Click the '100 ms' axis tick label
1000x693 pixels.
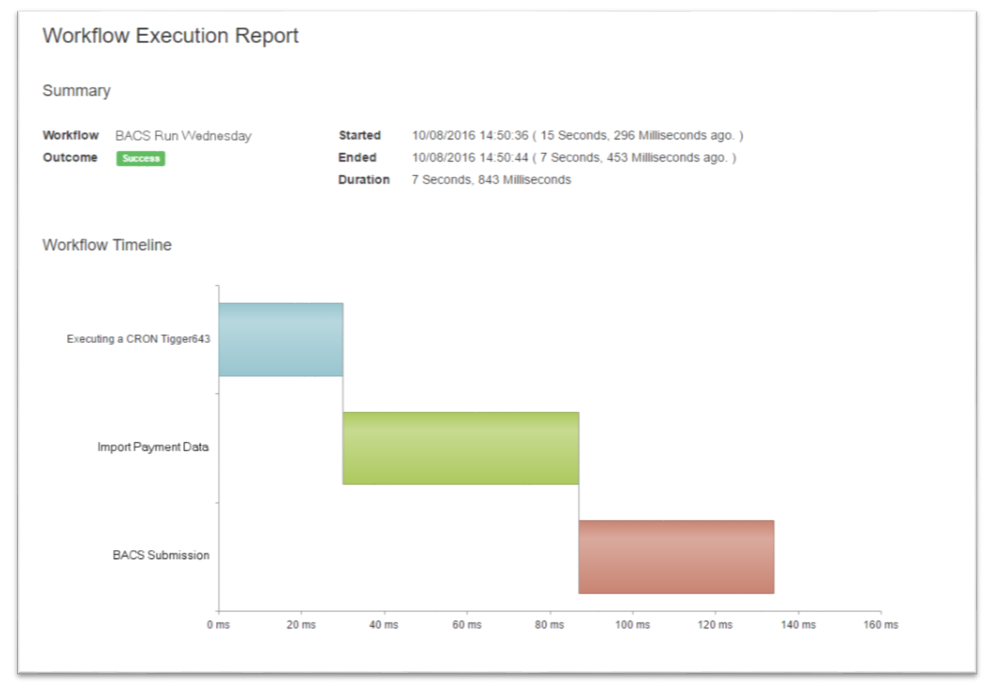coord(632,625)
